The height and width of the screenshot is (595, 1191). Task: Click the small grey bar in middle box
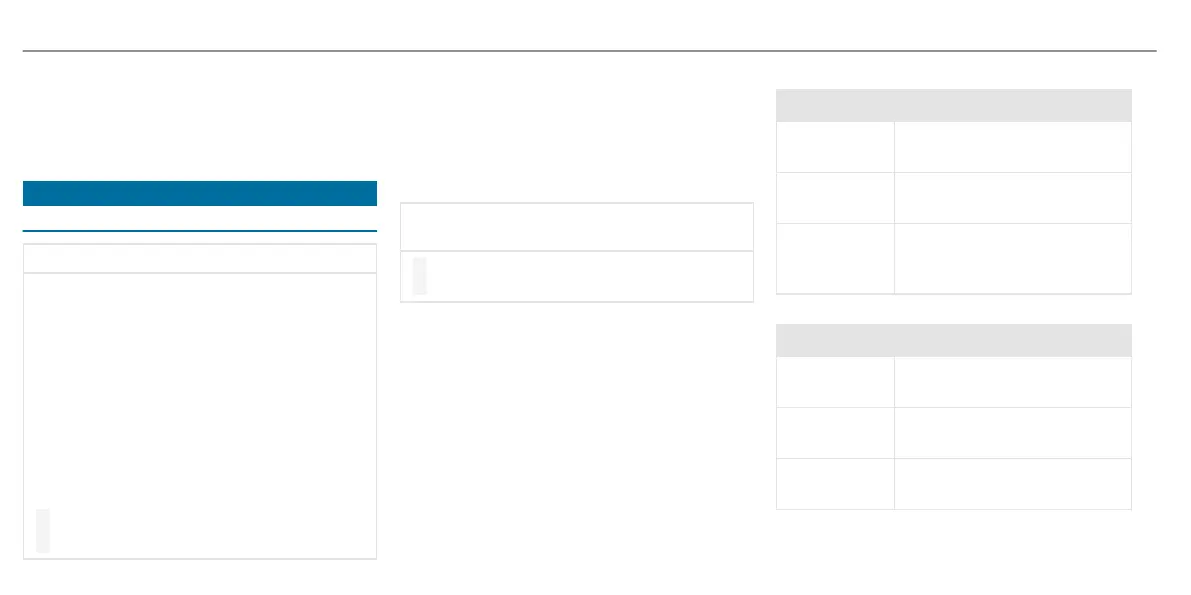click(x=419, y=276)
